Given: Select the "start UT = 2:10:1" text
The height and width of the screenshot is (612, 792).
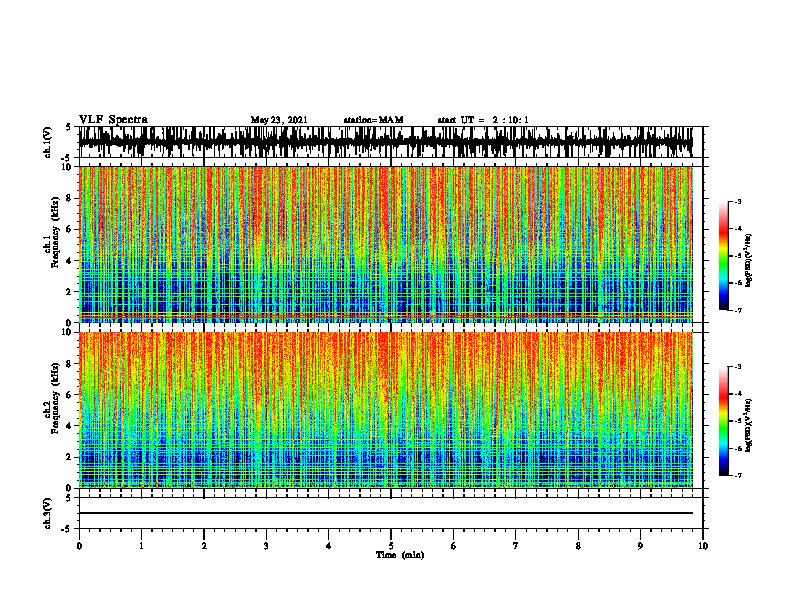Looking at the screenshot, I should (483, 120).
